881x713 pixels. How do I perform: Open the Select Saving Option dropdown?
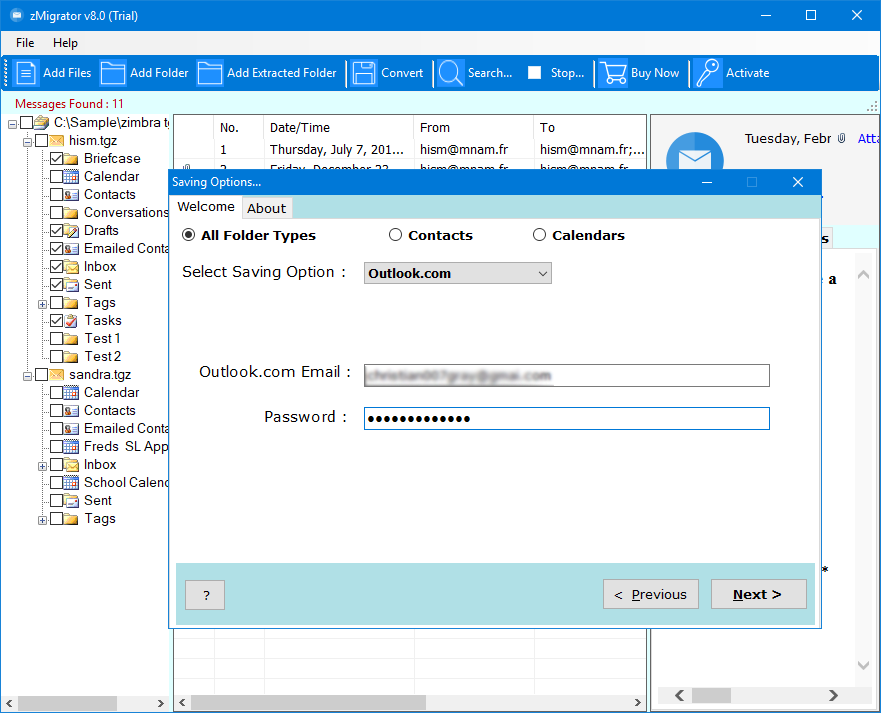[457, 273]
